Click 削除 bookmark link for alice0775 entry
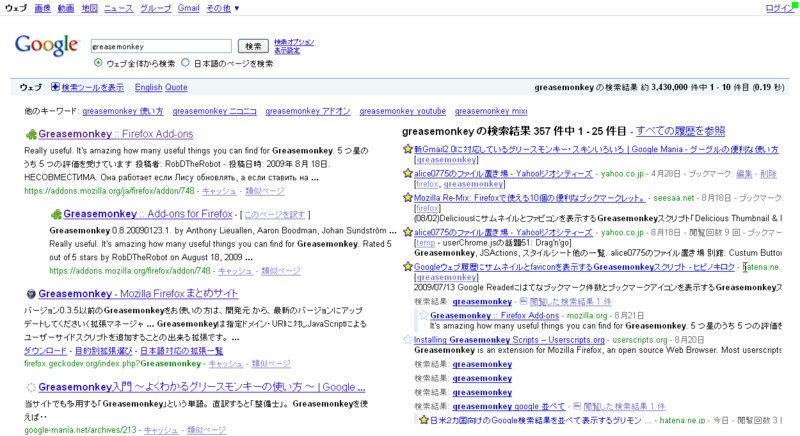Viewport: 800px width, 436px height. [768, 174]
